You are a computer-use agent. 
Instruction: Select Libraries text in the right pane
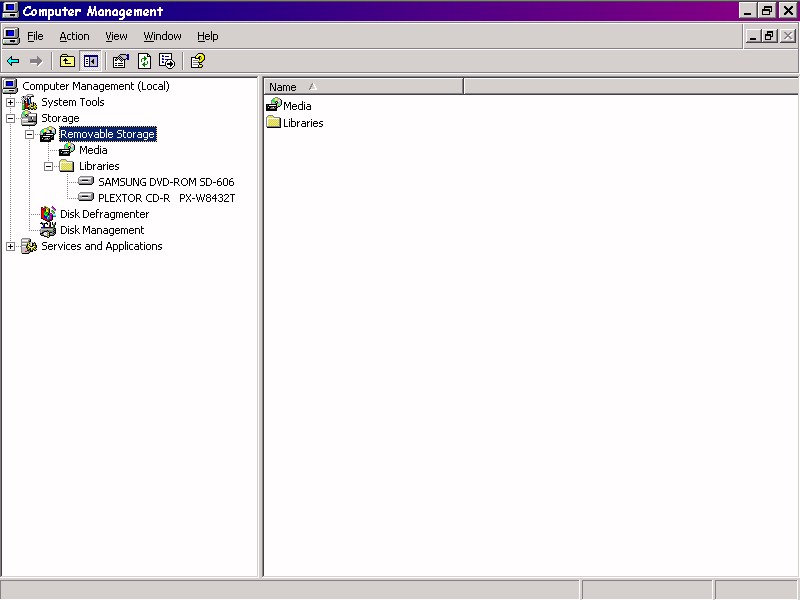point(303,123)
